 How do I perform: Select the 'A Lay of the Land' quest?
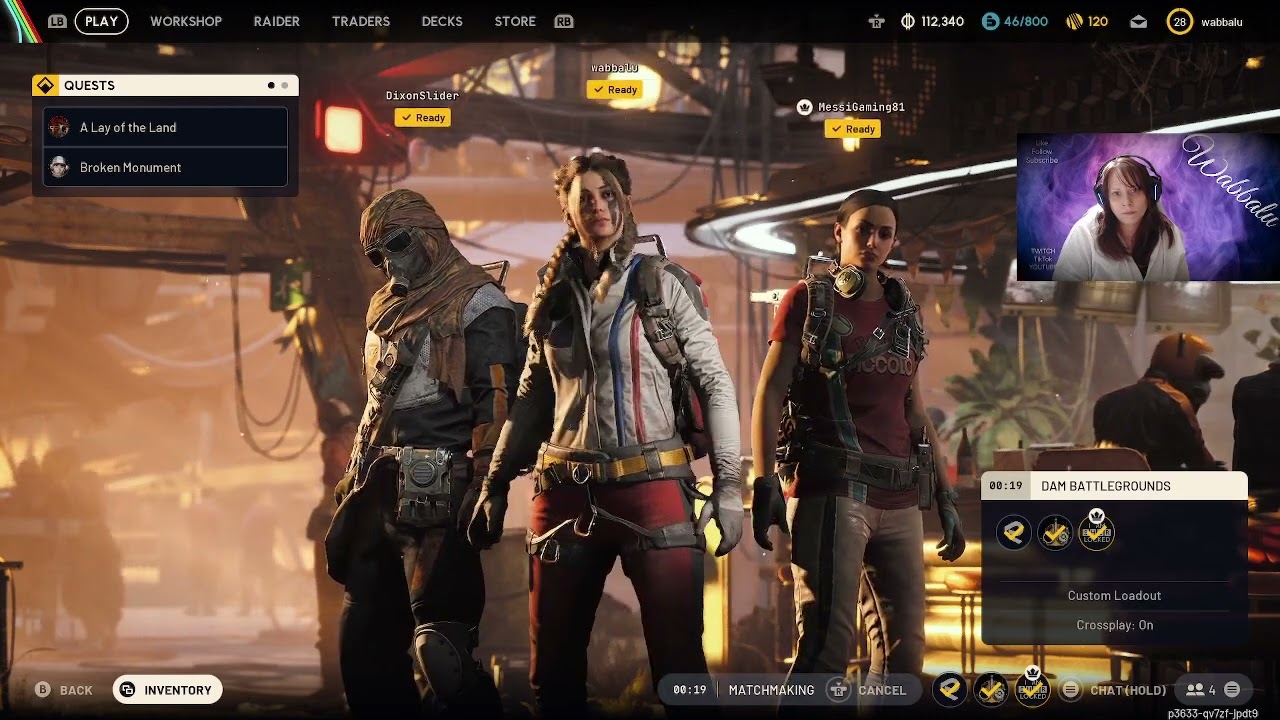coord(165,127)
